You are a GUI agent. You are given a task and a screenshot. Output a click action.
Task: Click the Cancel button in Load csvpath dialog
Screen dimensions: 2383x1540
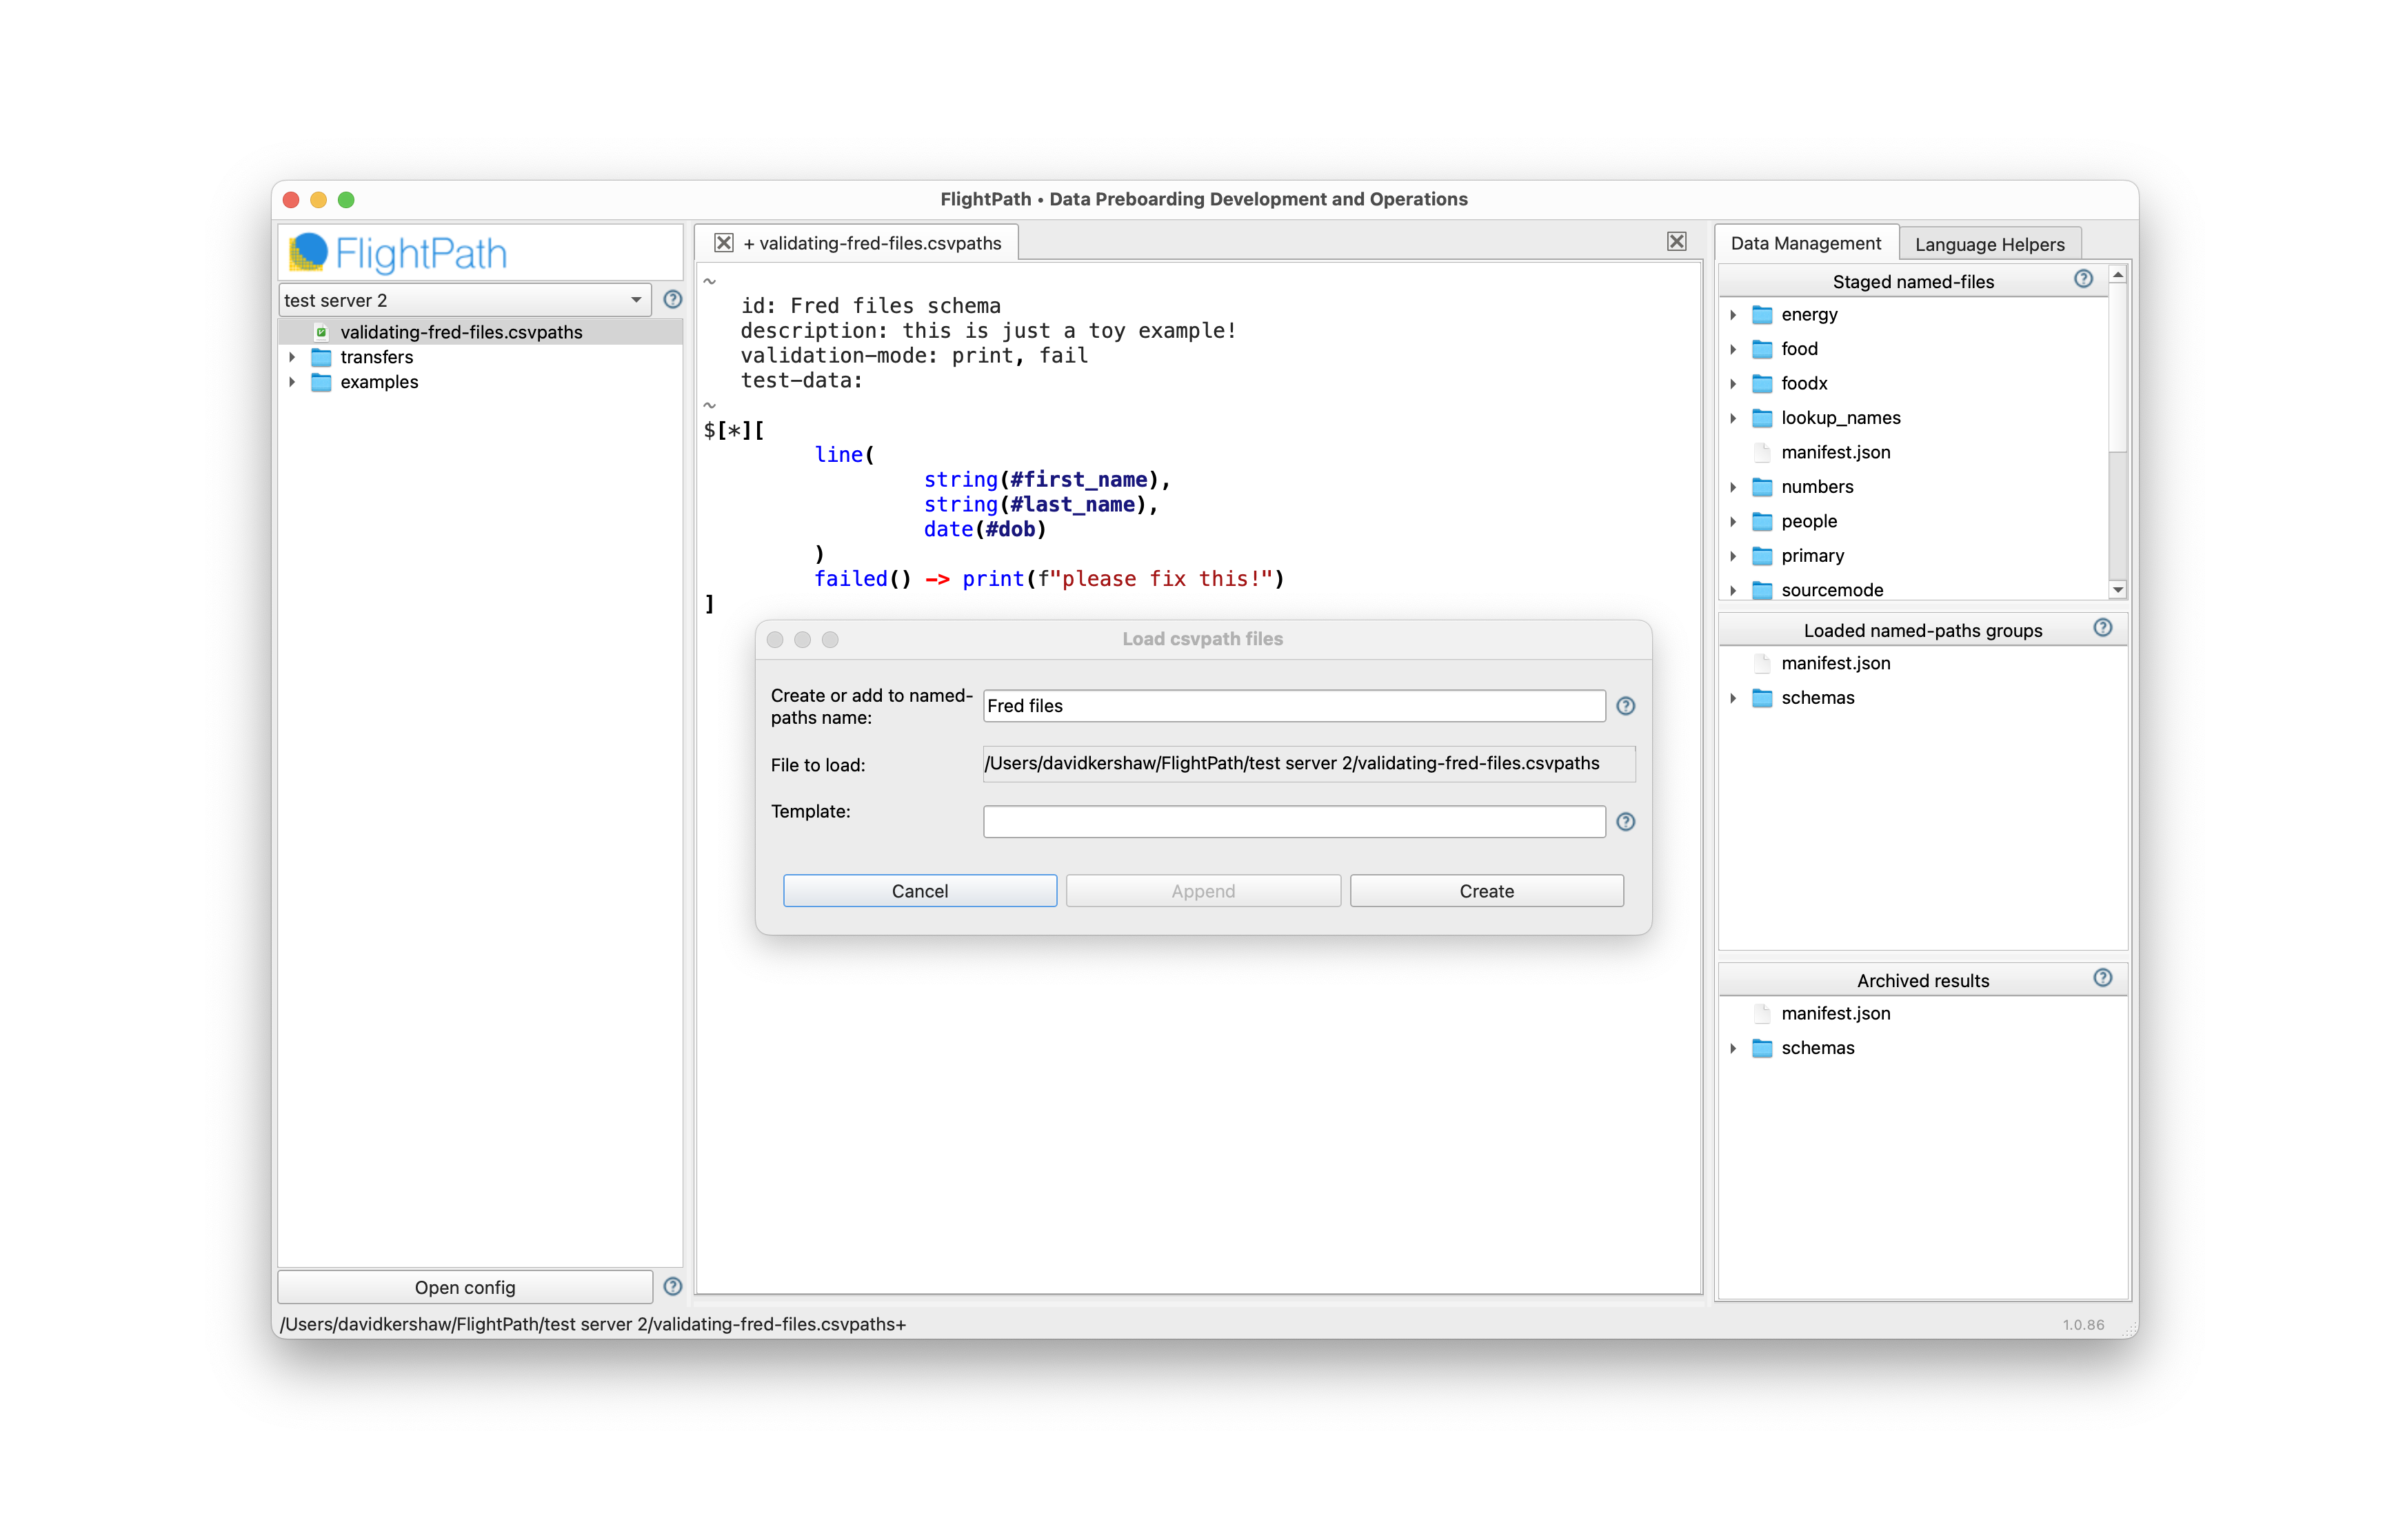click(x=919, y=890)
